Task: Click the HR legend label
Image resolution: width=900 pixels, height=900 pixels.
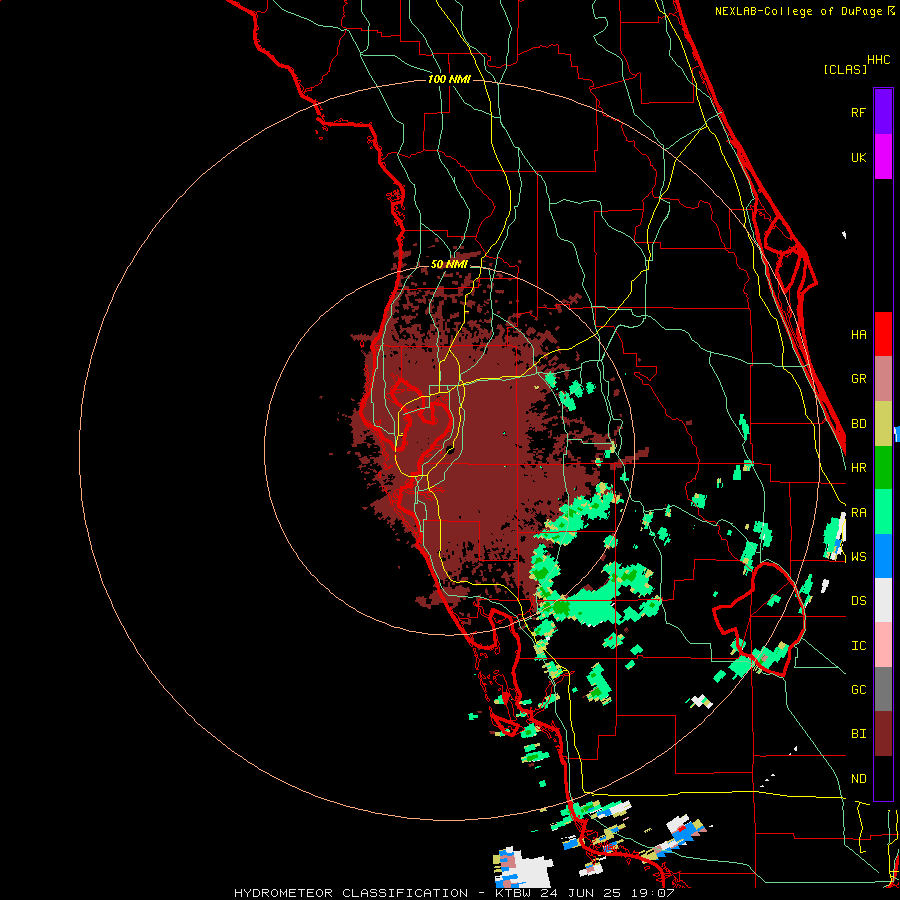Action: pos(858,468)
